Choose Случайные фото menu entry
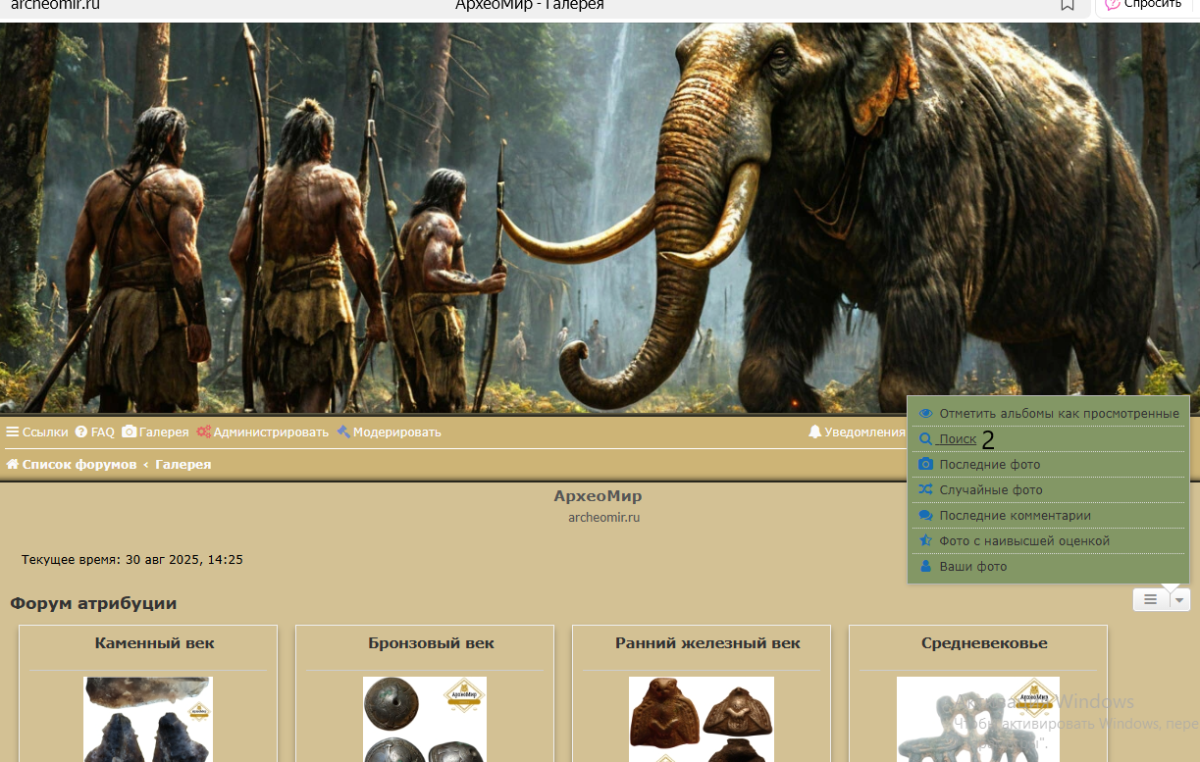 coord(990,490)
